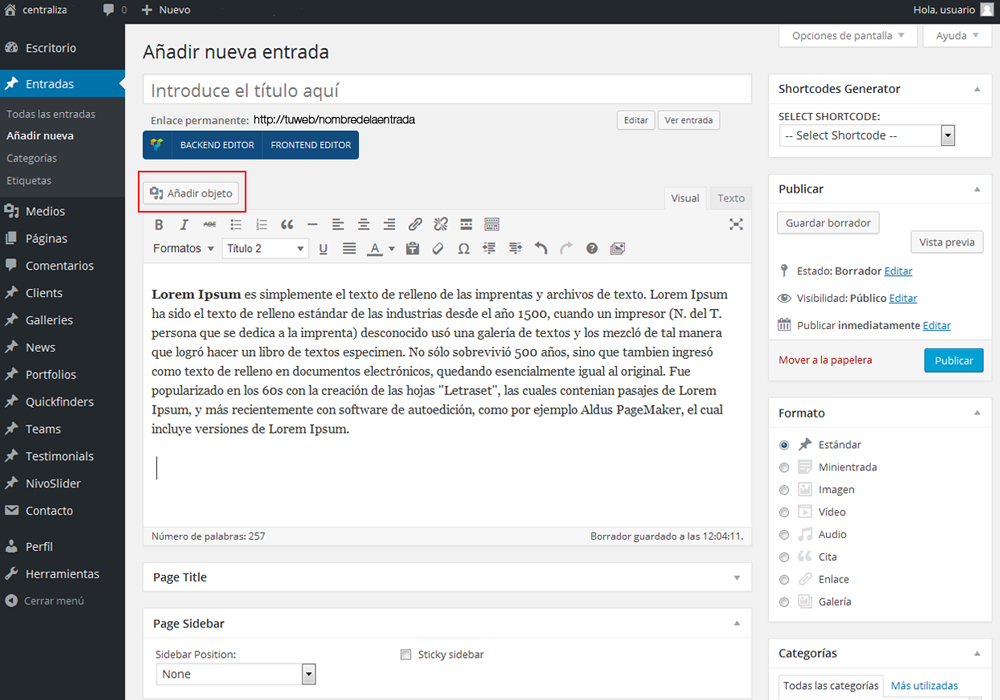The height and width of the screenshot is (700, 1000).
Task: Apply italic formatting
Action: tap(184, 224)
